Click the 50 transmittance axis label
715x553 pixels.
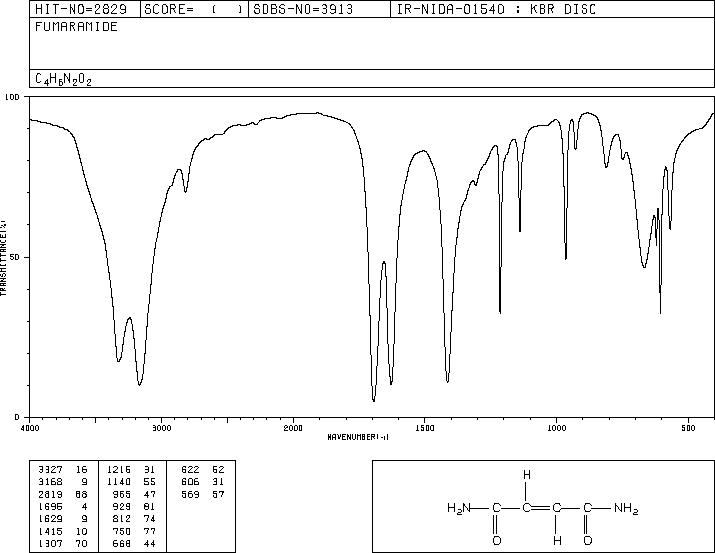point(15,257)
